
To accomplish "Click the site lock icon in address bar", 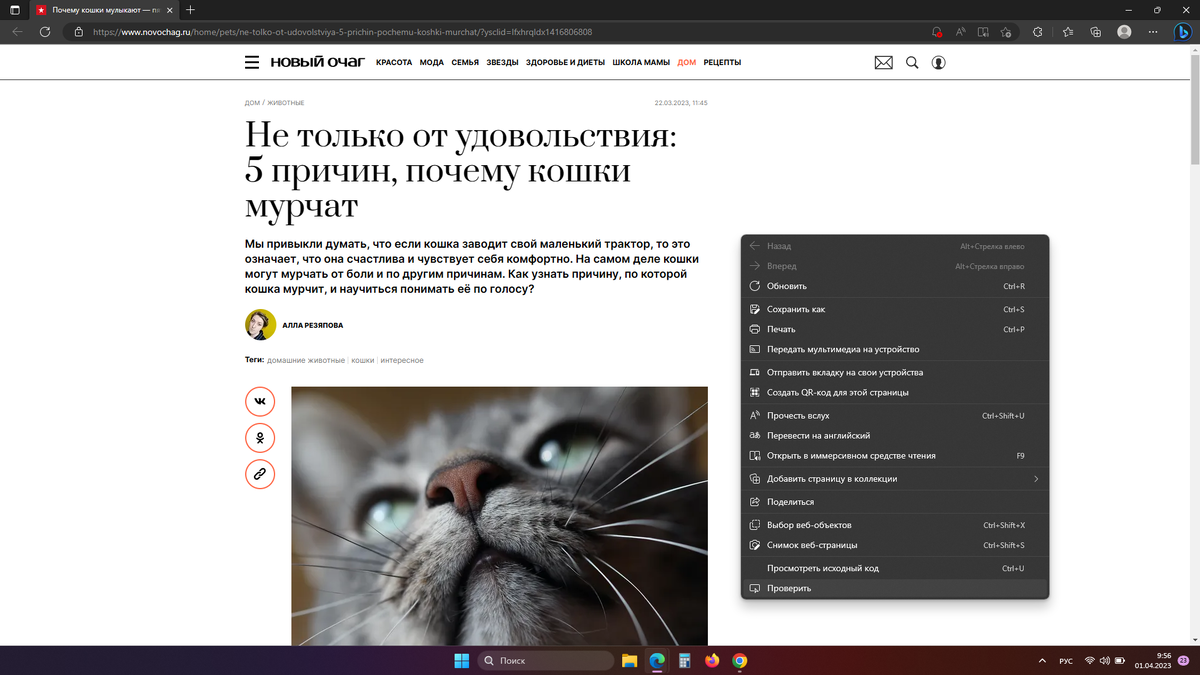I will coord(79,32).
